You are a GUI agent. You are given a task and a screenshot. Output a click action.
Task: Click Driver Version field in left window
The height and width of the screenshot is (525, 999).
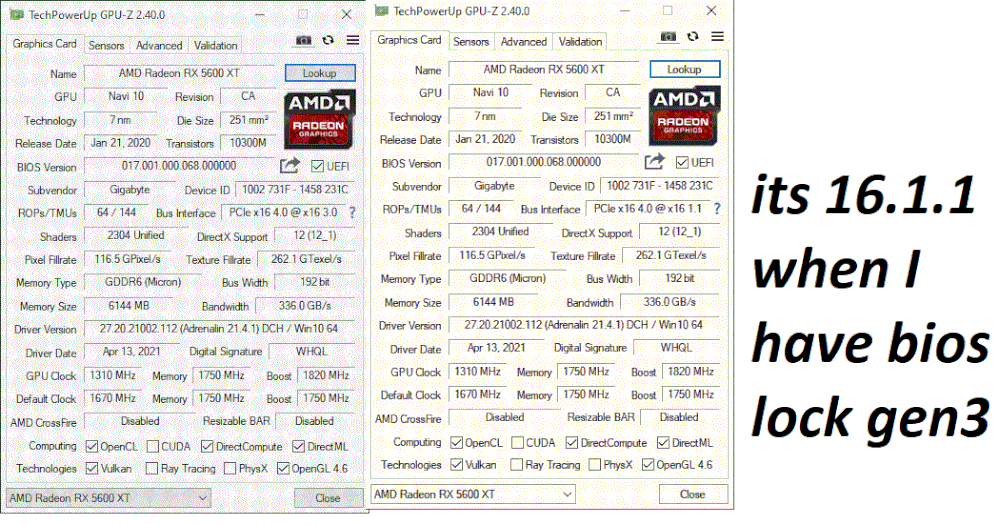tap(219, 329)
